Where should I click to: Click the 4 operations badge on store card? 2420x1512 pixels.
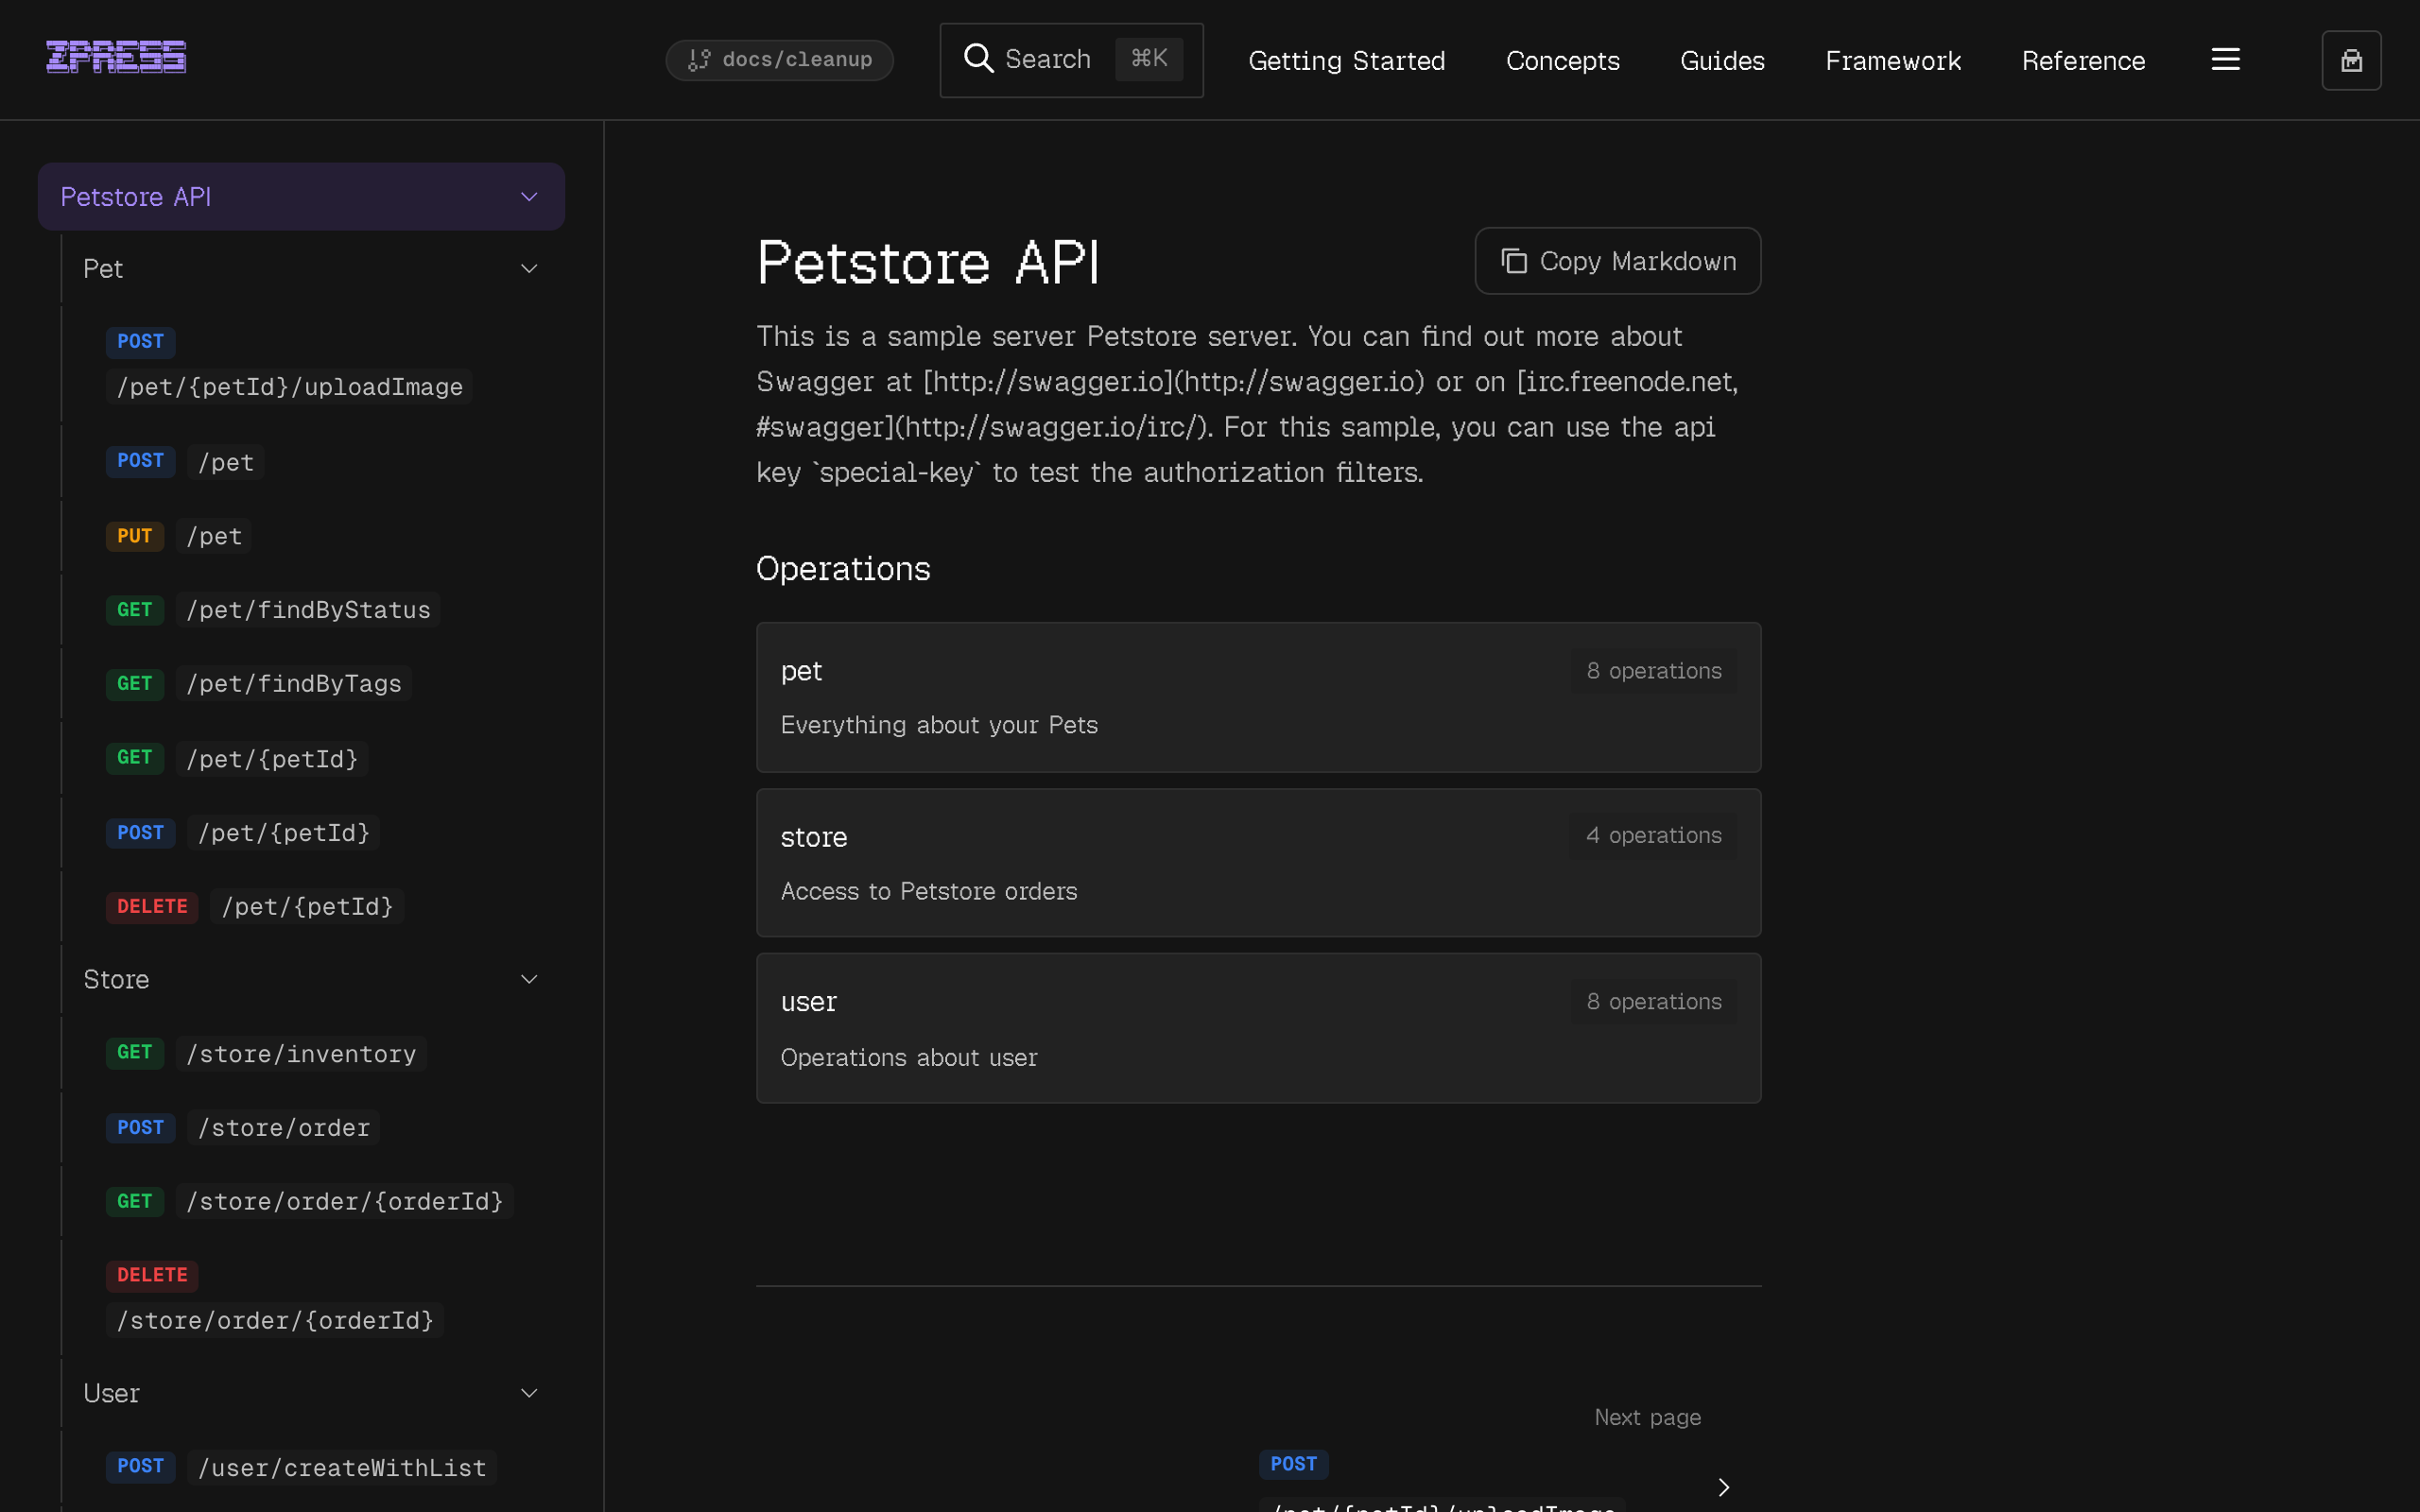click(1653, 835)
